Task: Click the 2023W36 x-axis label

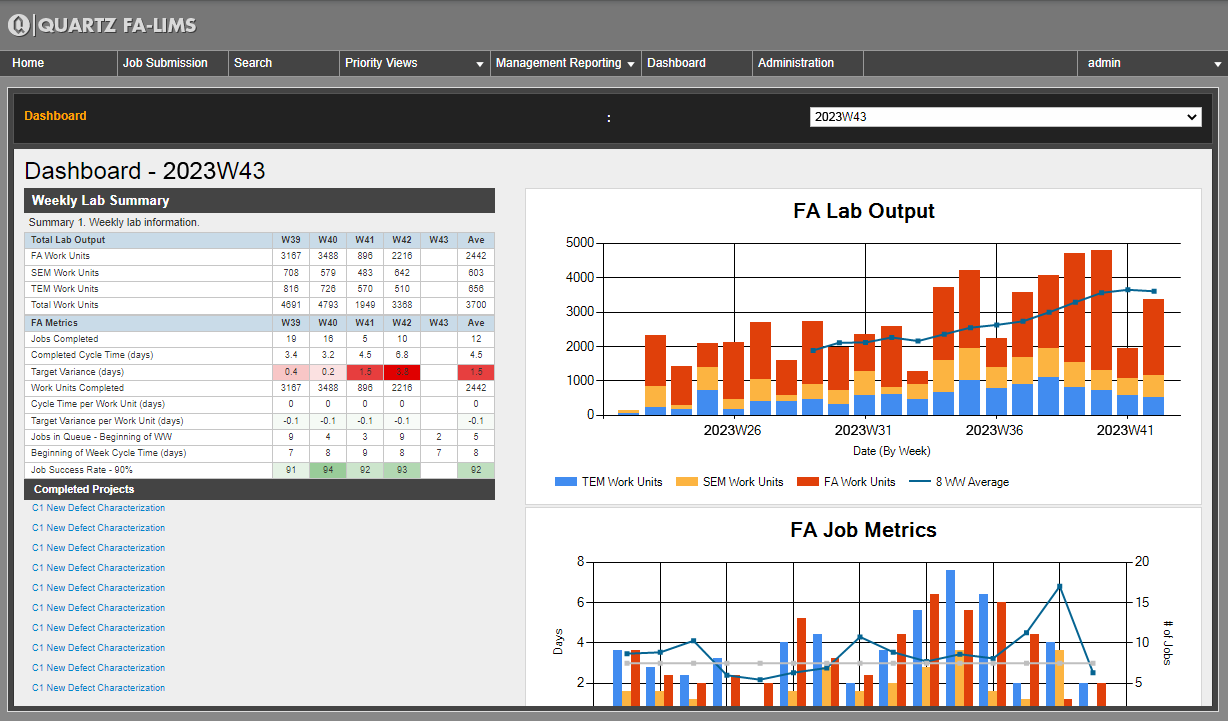Action: coord(994,431)
